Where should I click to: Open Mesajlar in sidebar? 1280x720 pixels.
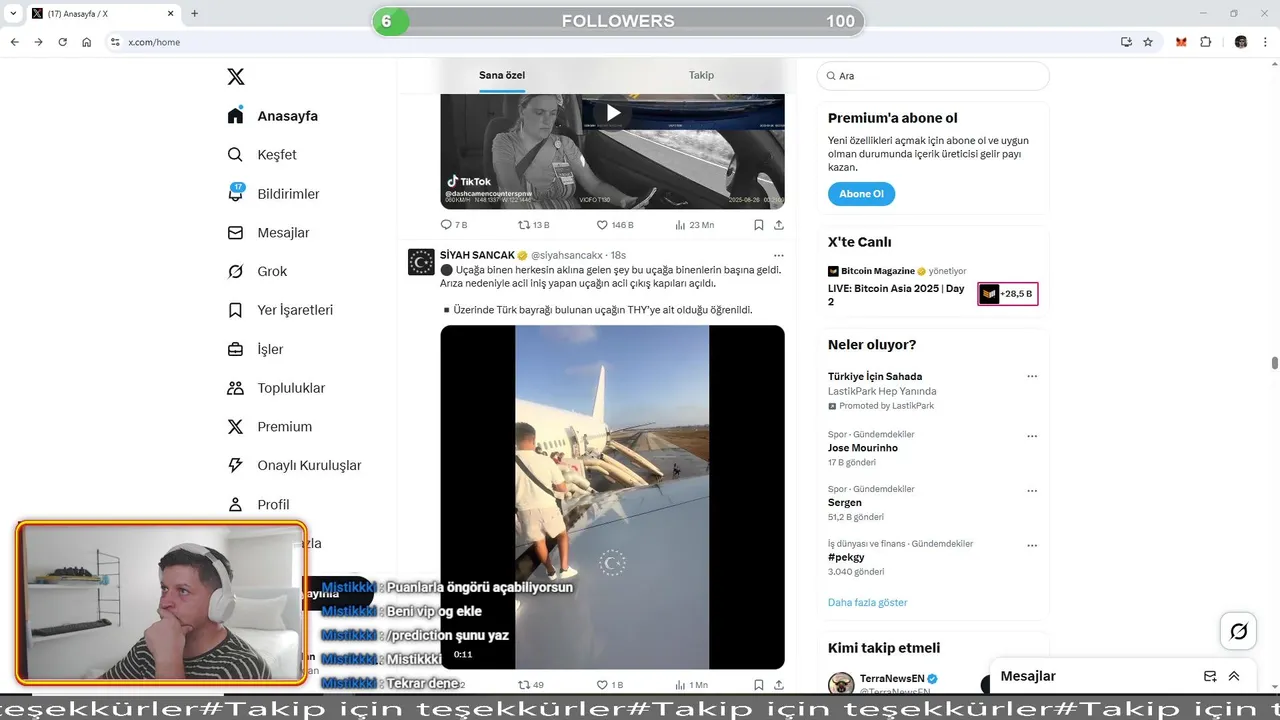point(269,233)
